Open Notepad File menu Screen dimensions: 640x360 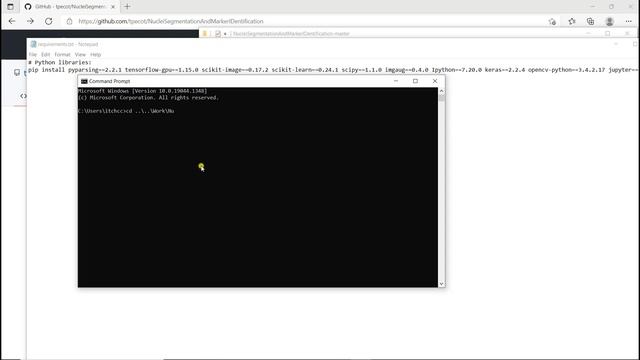33,54
